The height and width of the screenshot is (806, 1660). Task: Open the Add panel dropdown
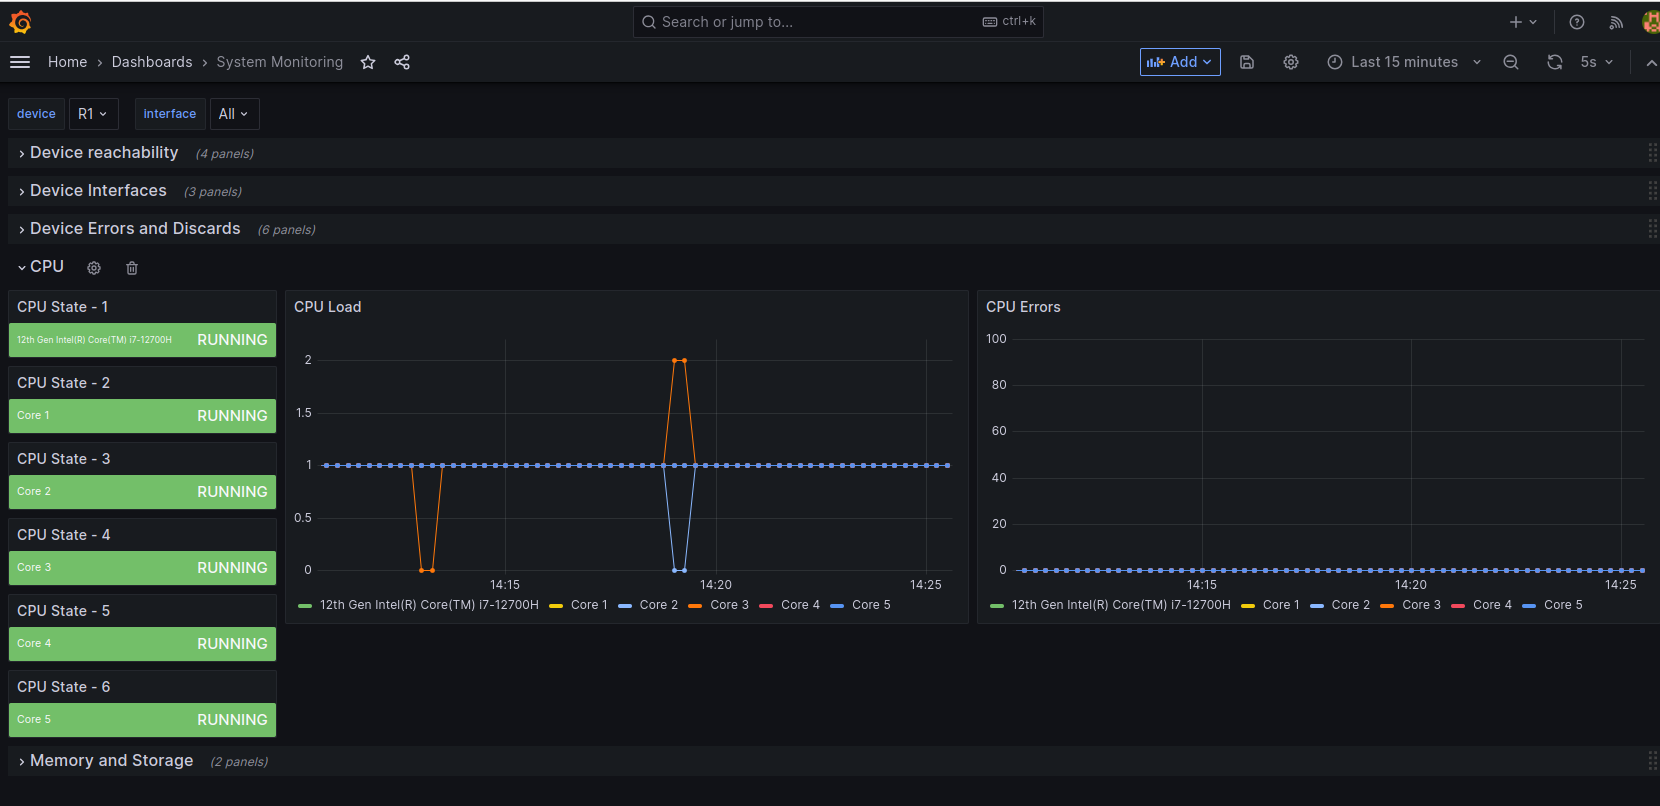click(1180, 62)
